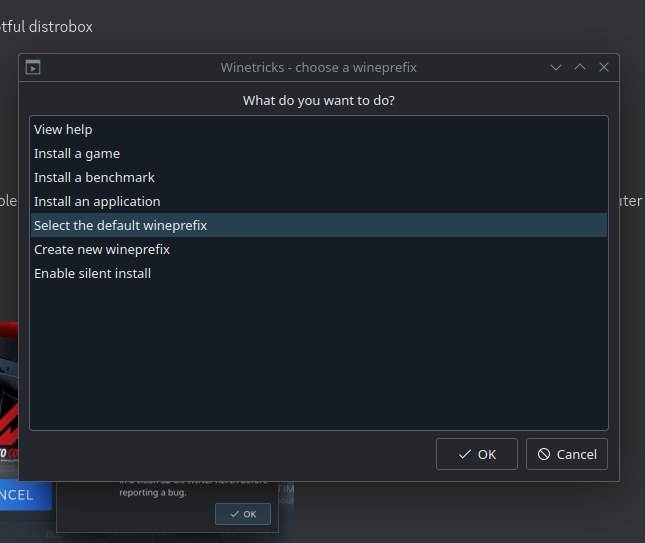Open the window menu icon in title bar
The height and width of the screenshot is (543, 645).
(33, 67)
